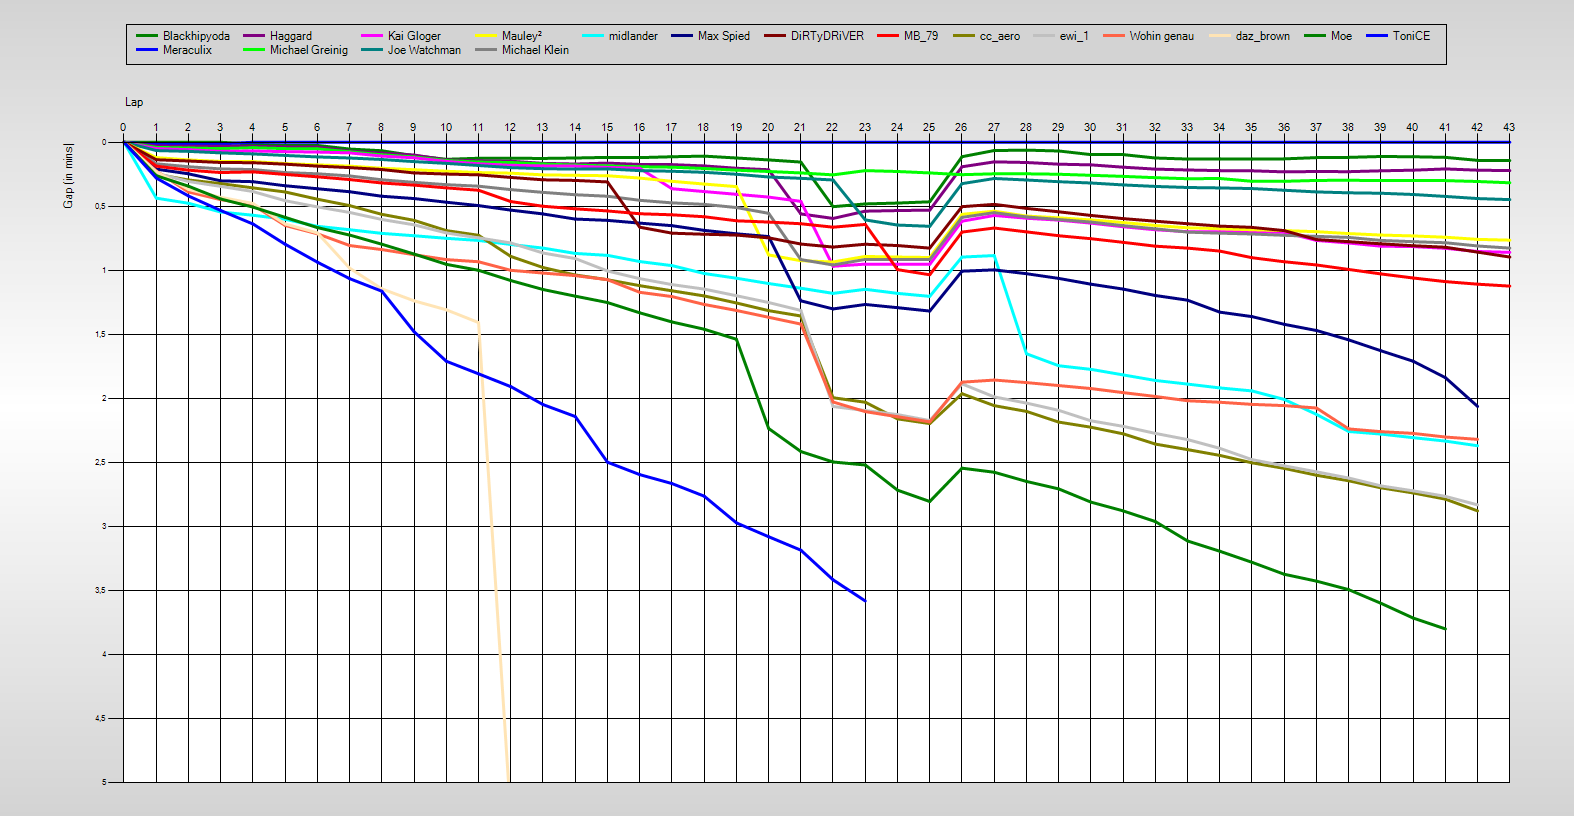Click the ToniCE legend label
This screenshot has height=816, width=1574.
[x=1411, y=36]
